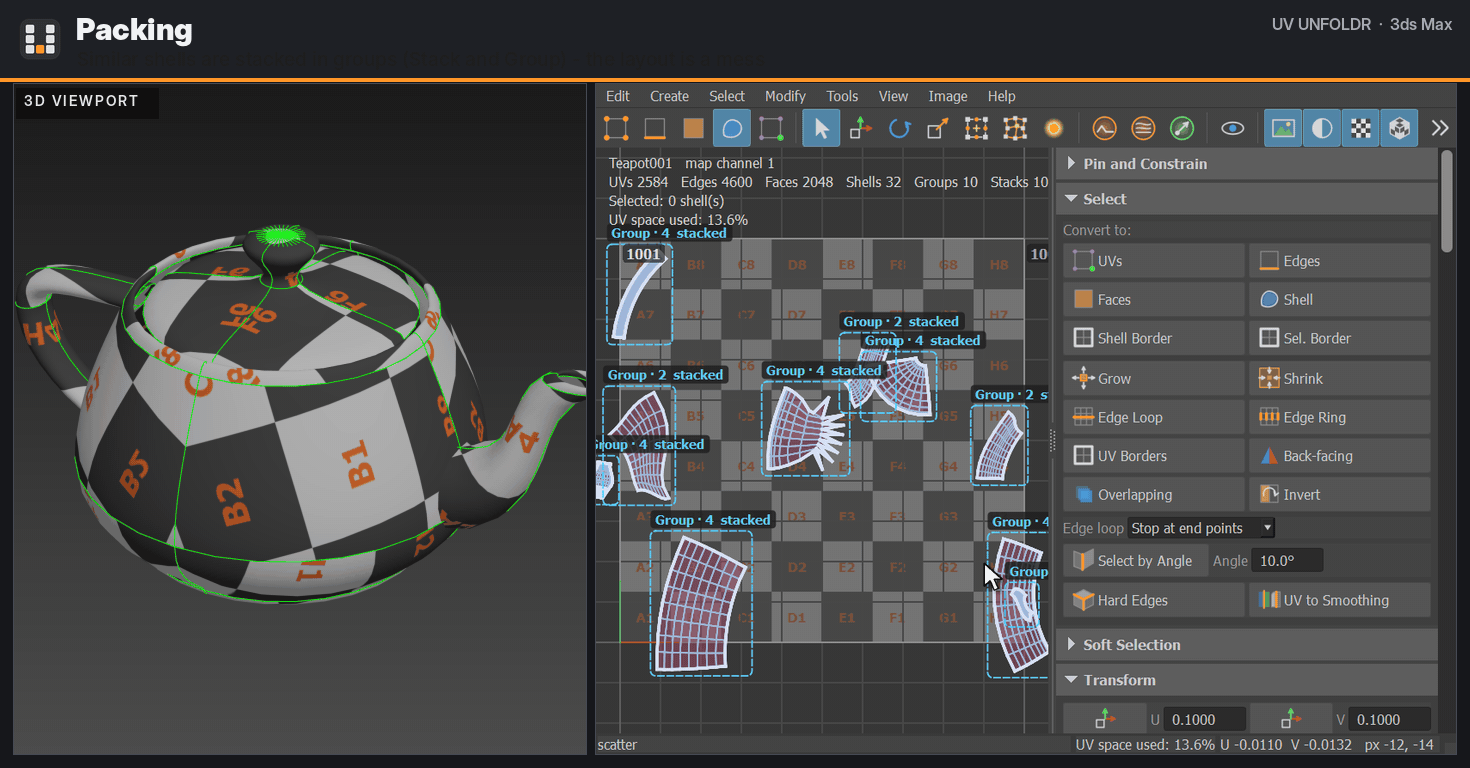Click the relax curve tool icon
Image resolution: width=1470 pixels, height=768 pixels.
(1104, 128)
